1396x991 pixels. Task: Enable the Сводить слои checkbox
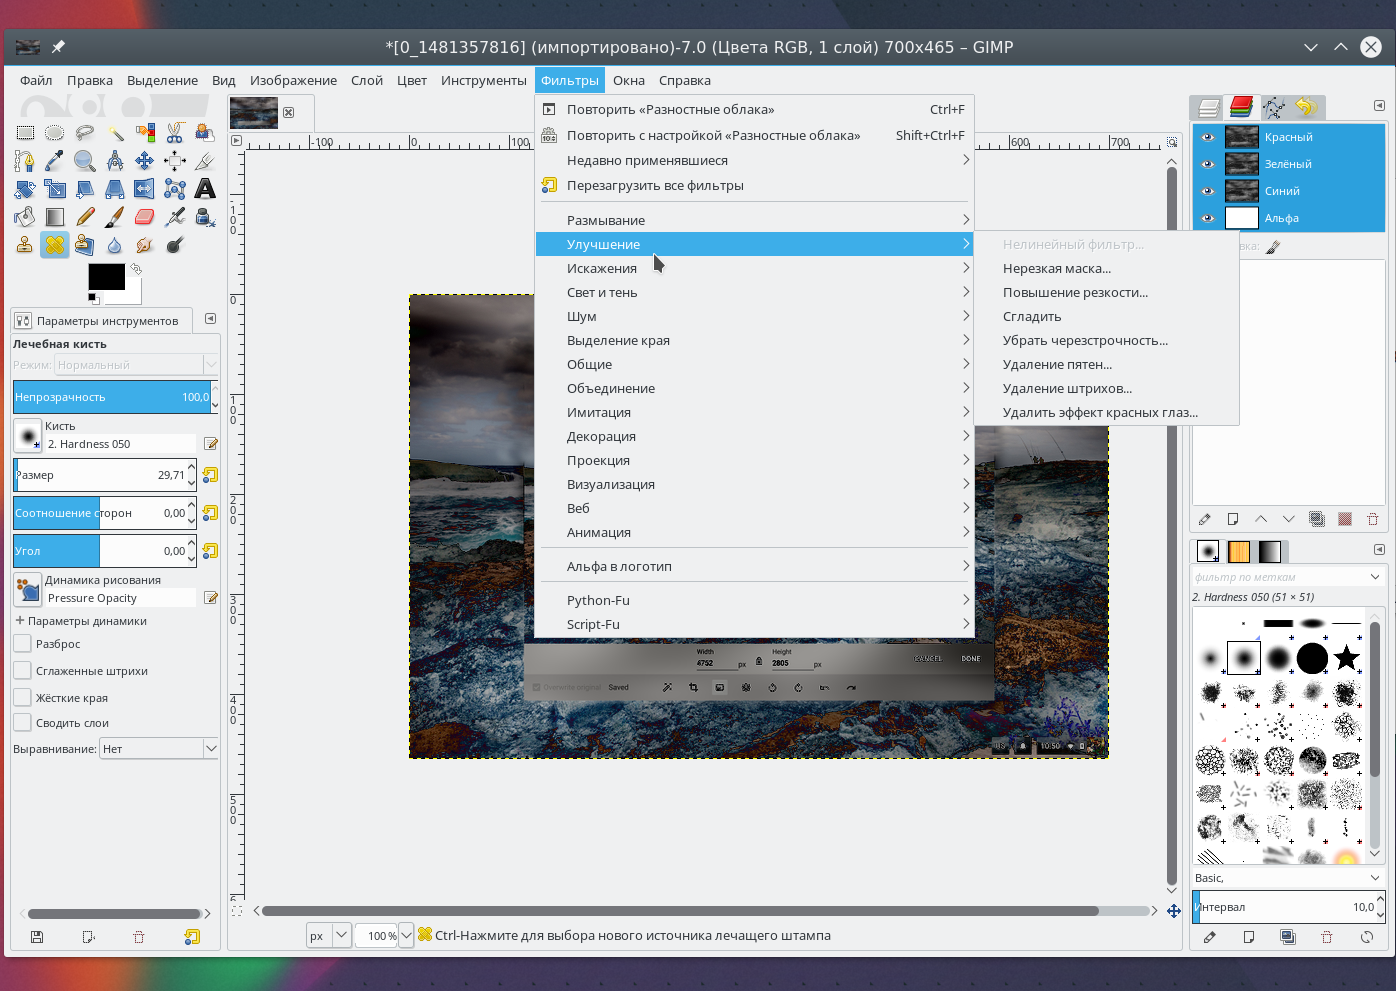22,723
